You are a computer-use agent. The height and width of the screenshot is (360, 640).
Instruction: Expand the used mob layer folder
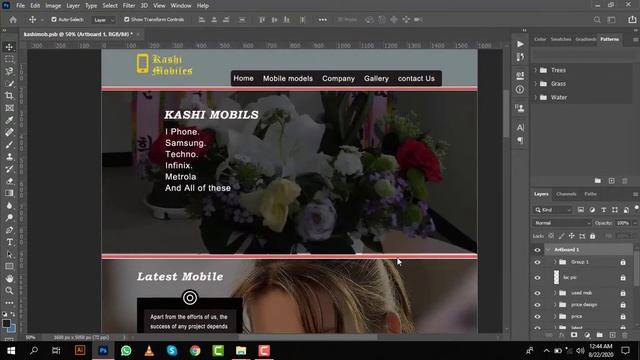[555, 293]
